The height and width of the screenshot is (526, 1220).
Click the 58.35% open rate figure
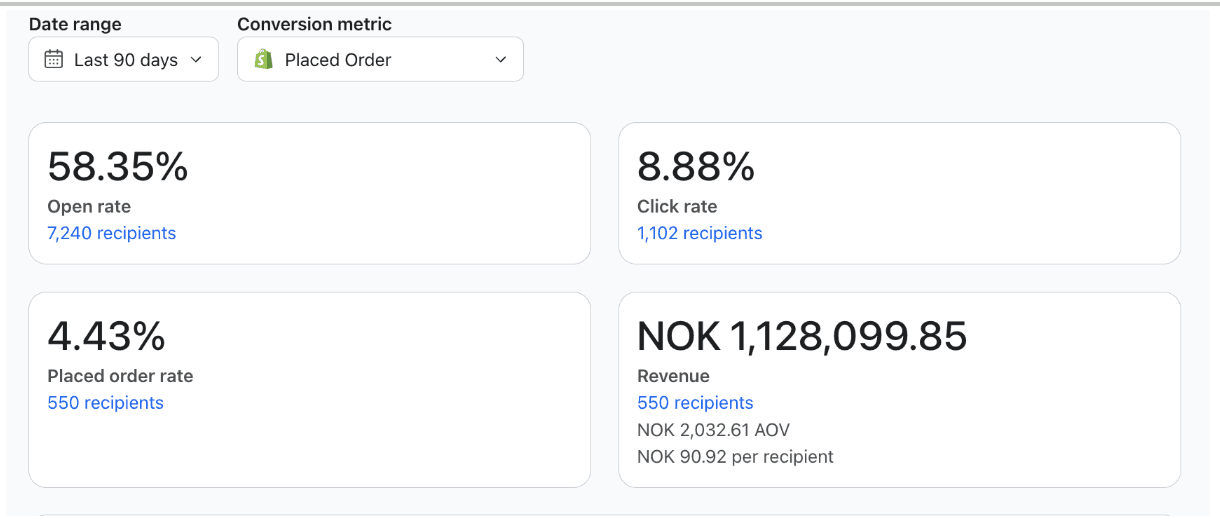coord(118,167)
